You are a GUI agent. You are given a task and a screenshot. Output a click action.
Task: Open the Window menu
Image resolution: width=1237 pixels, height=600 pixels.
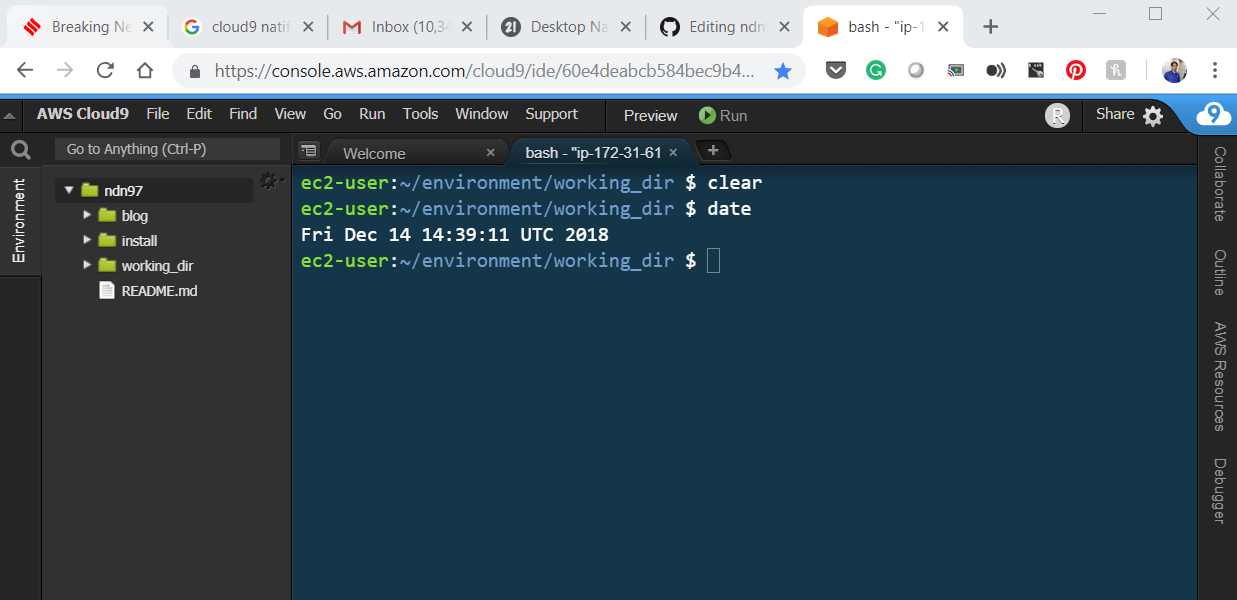481,114
